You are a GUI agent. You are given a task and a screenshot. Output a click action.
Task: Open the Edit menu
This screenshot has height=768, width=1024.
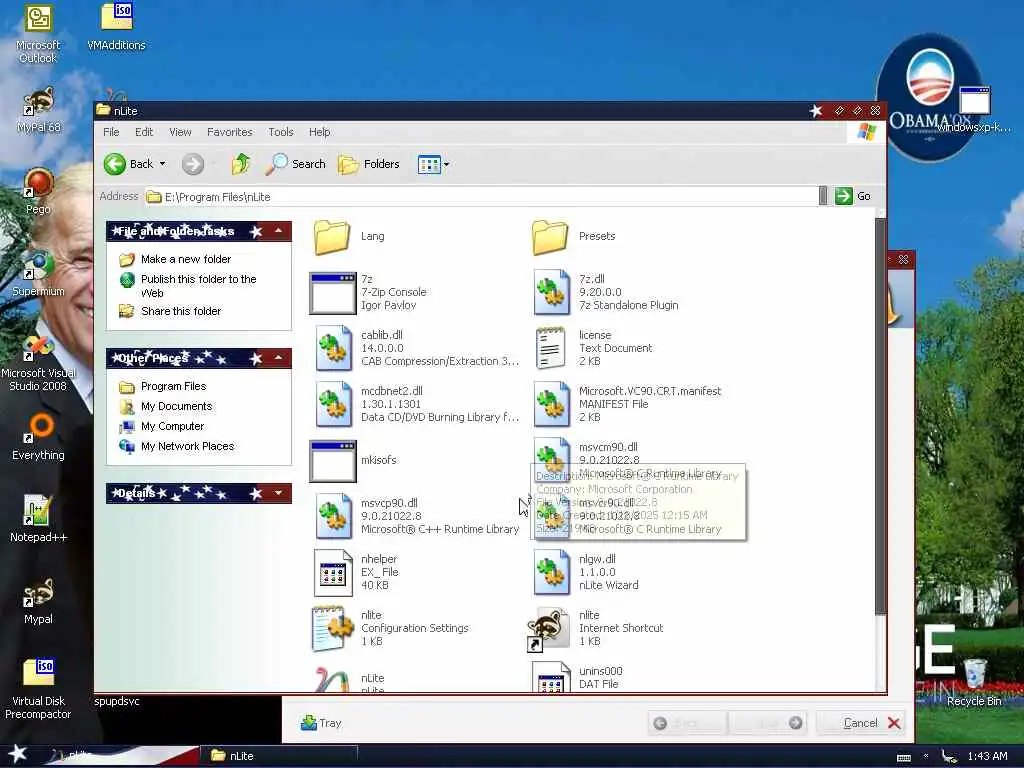[x=144, y=132]
